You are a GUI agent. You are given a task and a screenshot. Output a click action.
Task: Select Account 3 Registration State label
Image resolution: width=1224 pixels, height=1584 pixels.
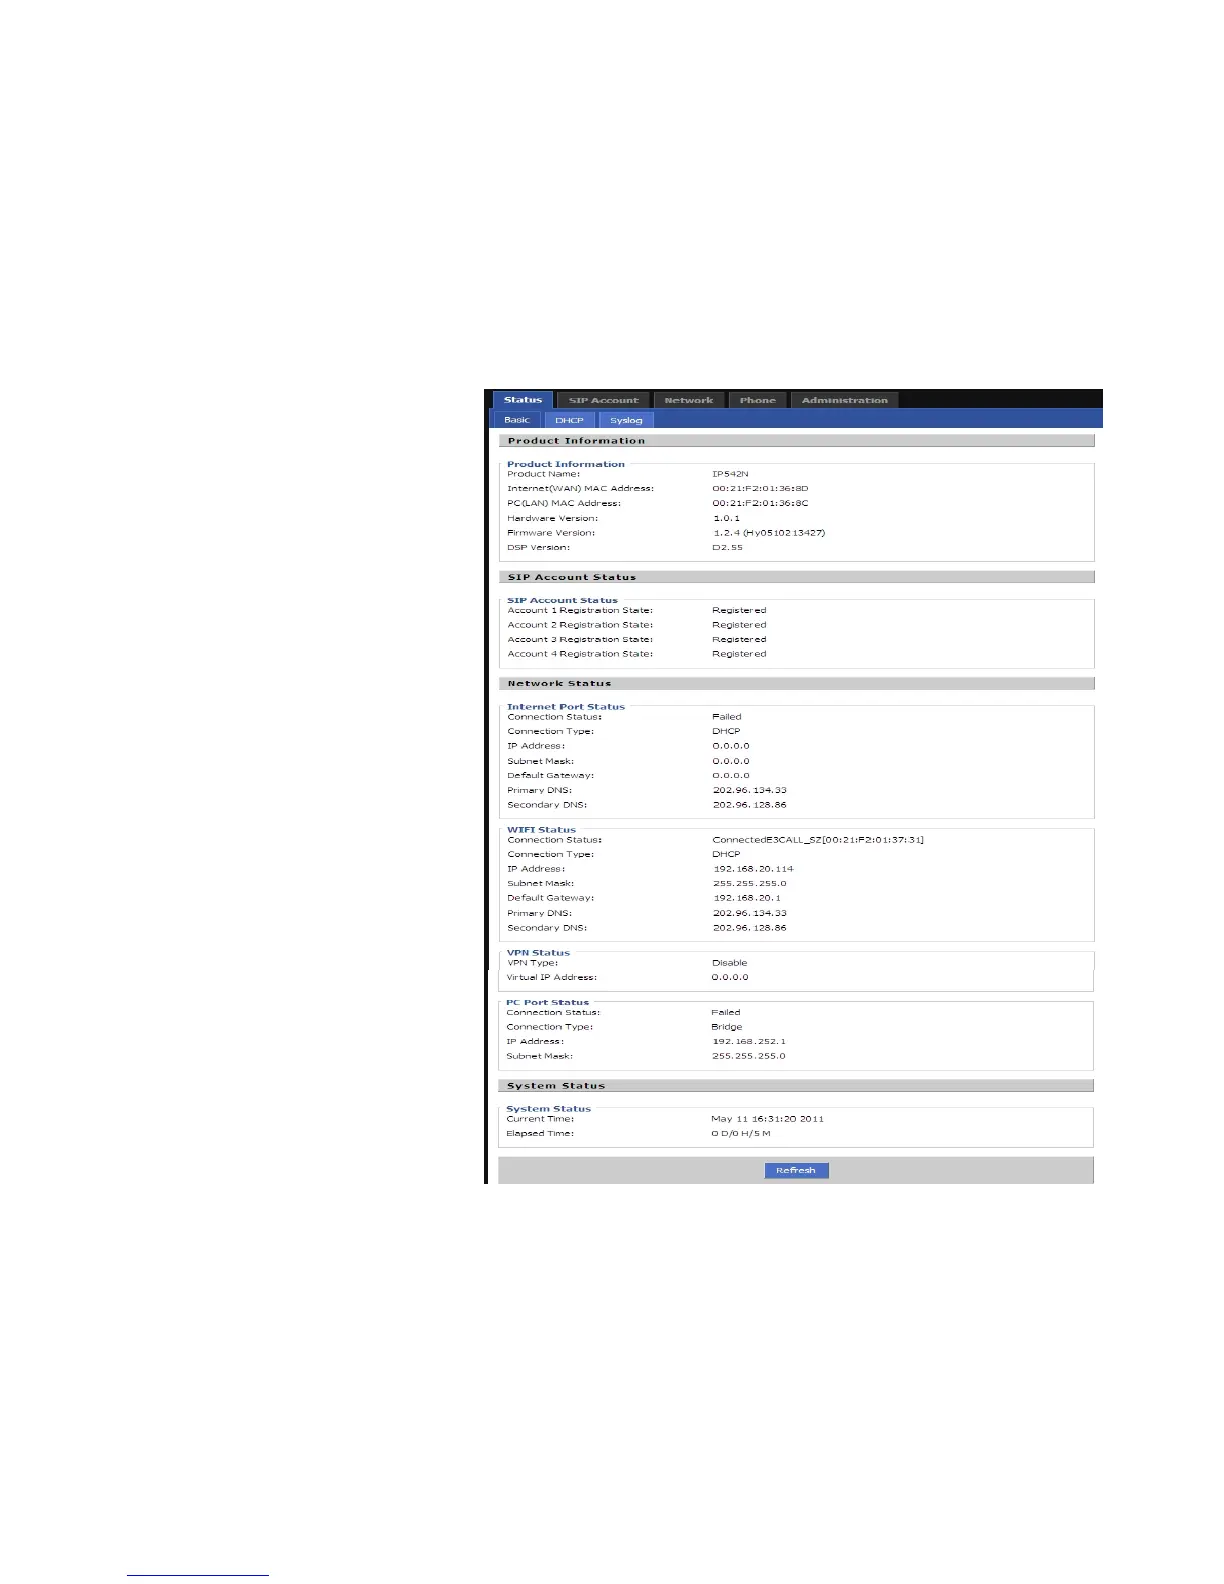[x=580, y=639]
